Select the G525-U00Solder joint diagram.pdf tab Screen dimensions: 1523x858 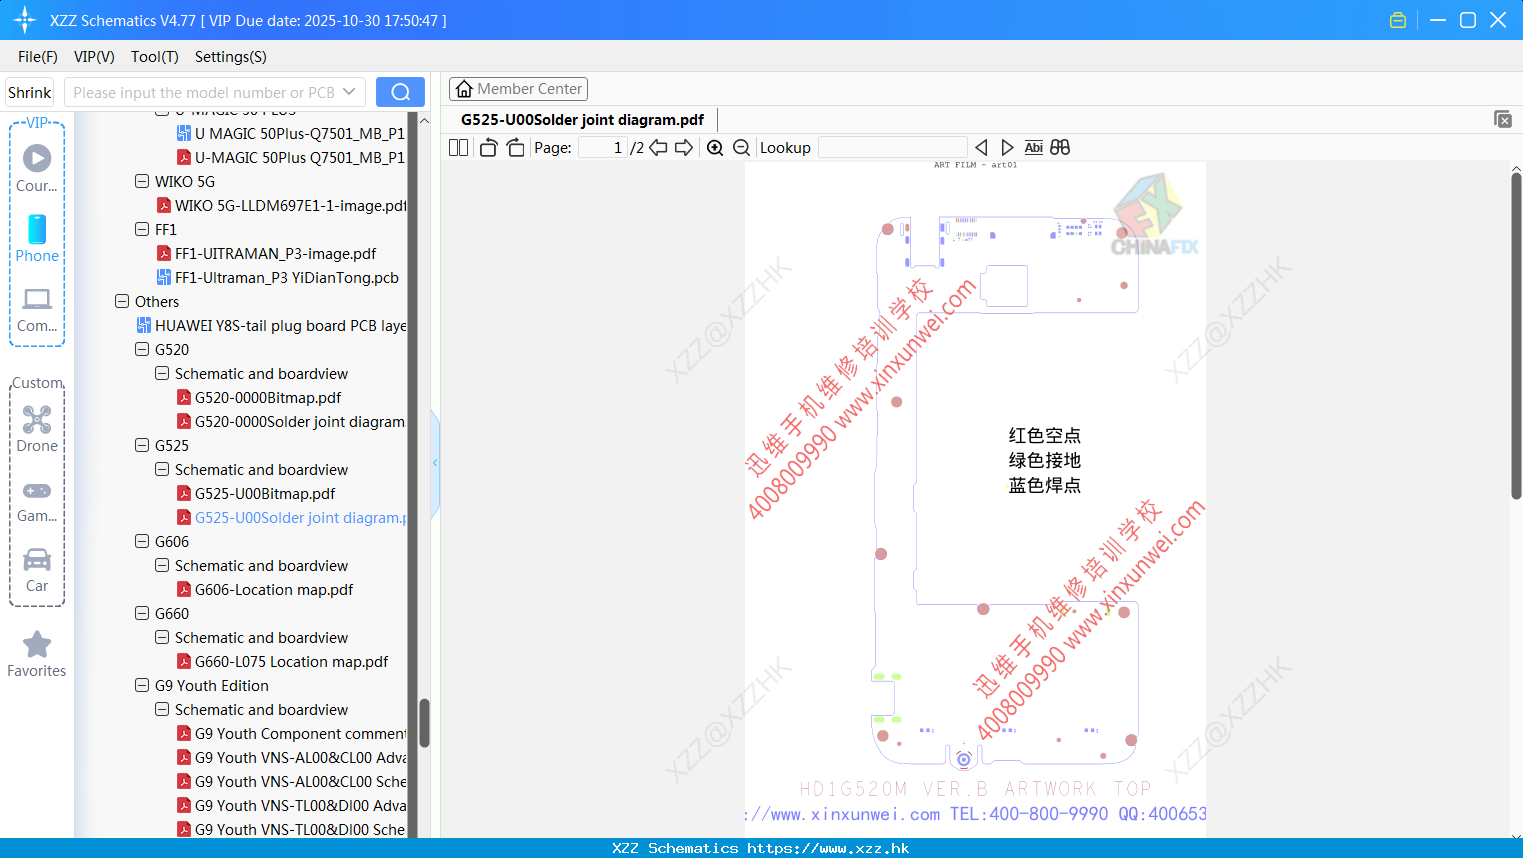582,119
